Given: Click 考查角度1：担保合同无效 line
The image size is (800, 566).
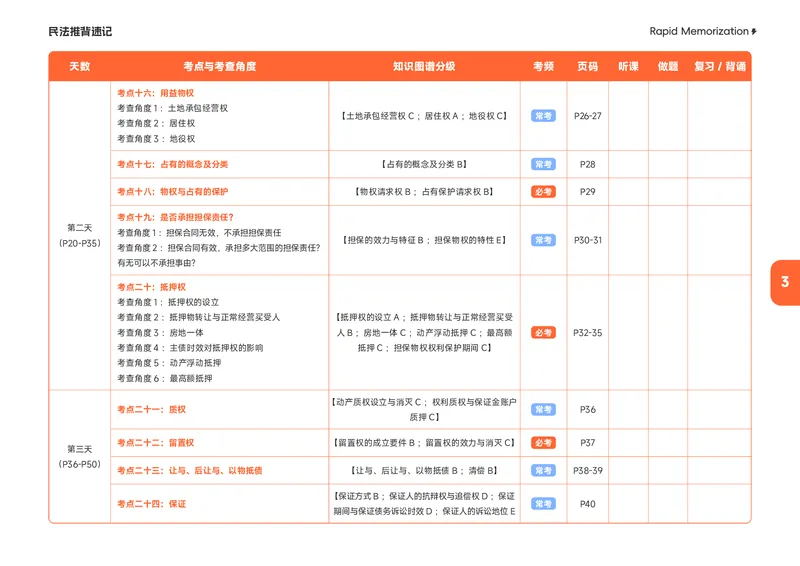Looking at the screenshot, I should click(x=199, y=233).
